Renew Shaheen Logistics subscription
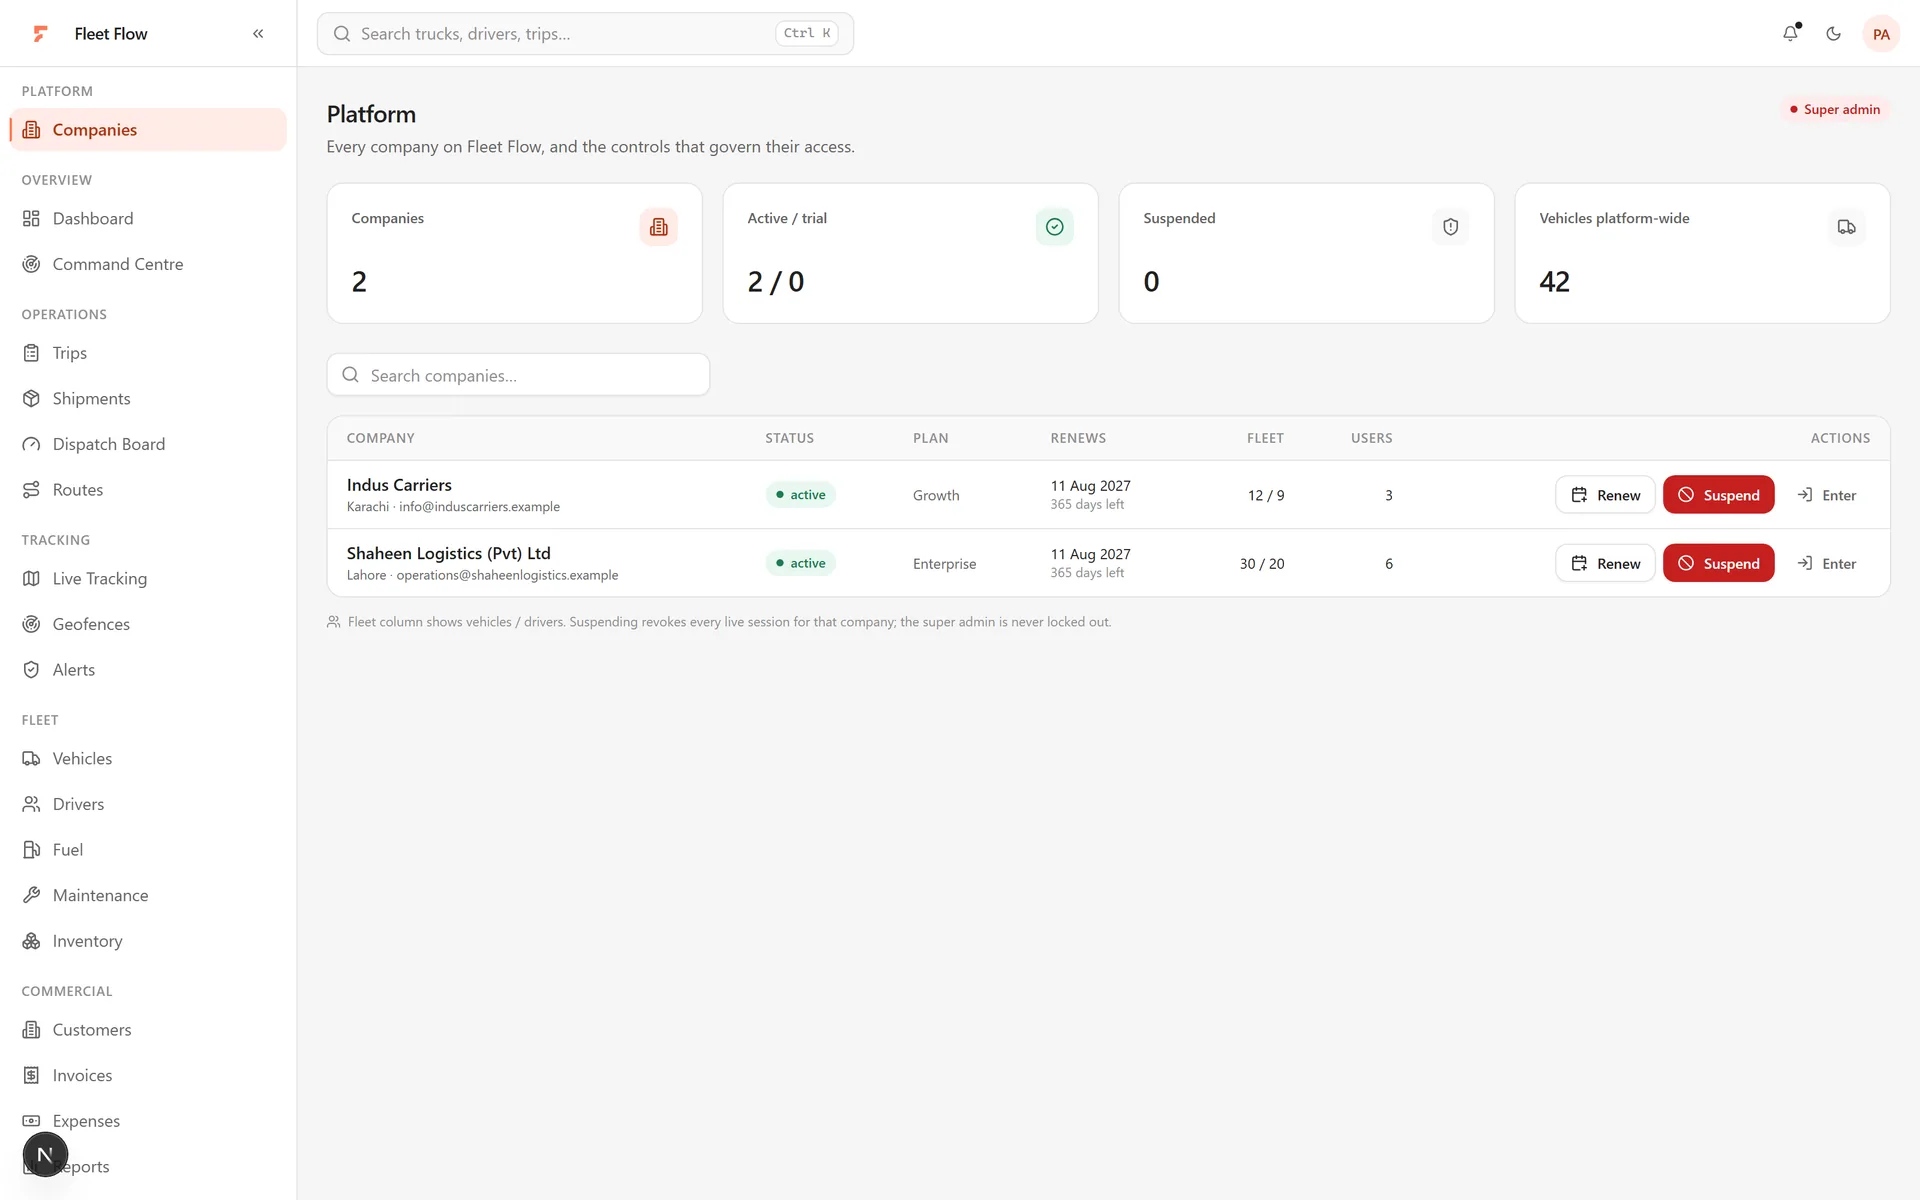The width and height of the screenshot is (1920, 1200). click(x=1605, y=563)
